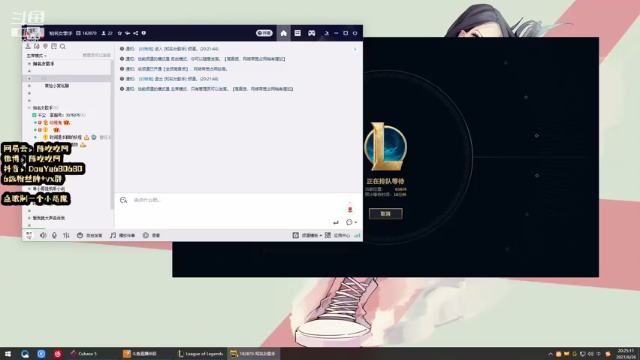Viewport: 640px width, 360px height.
Task: Open the channel template dropdown in the bottom bar
Action: tap(307, 235)
